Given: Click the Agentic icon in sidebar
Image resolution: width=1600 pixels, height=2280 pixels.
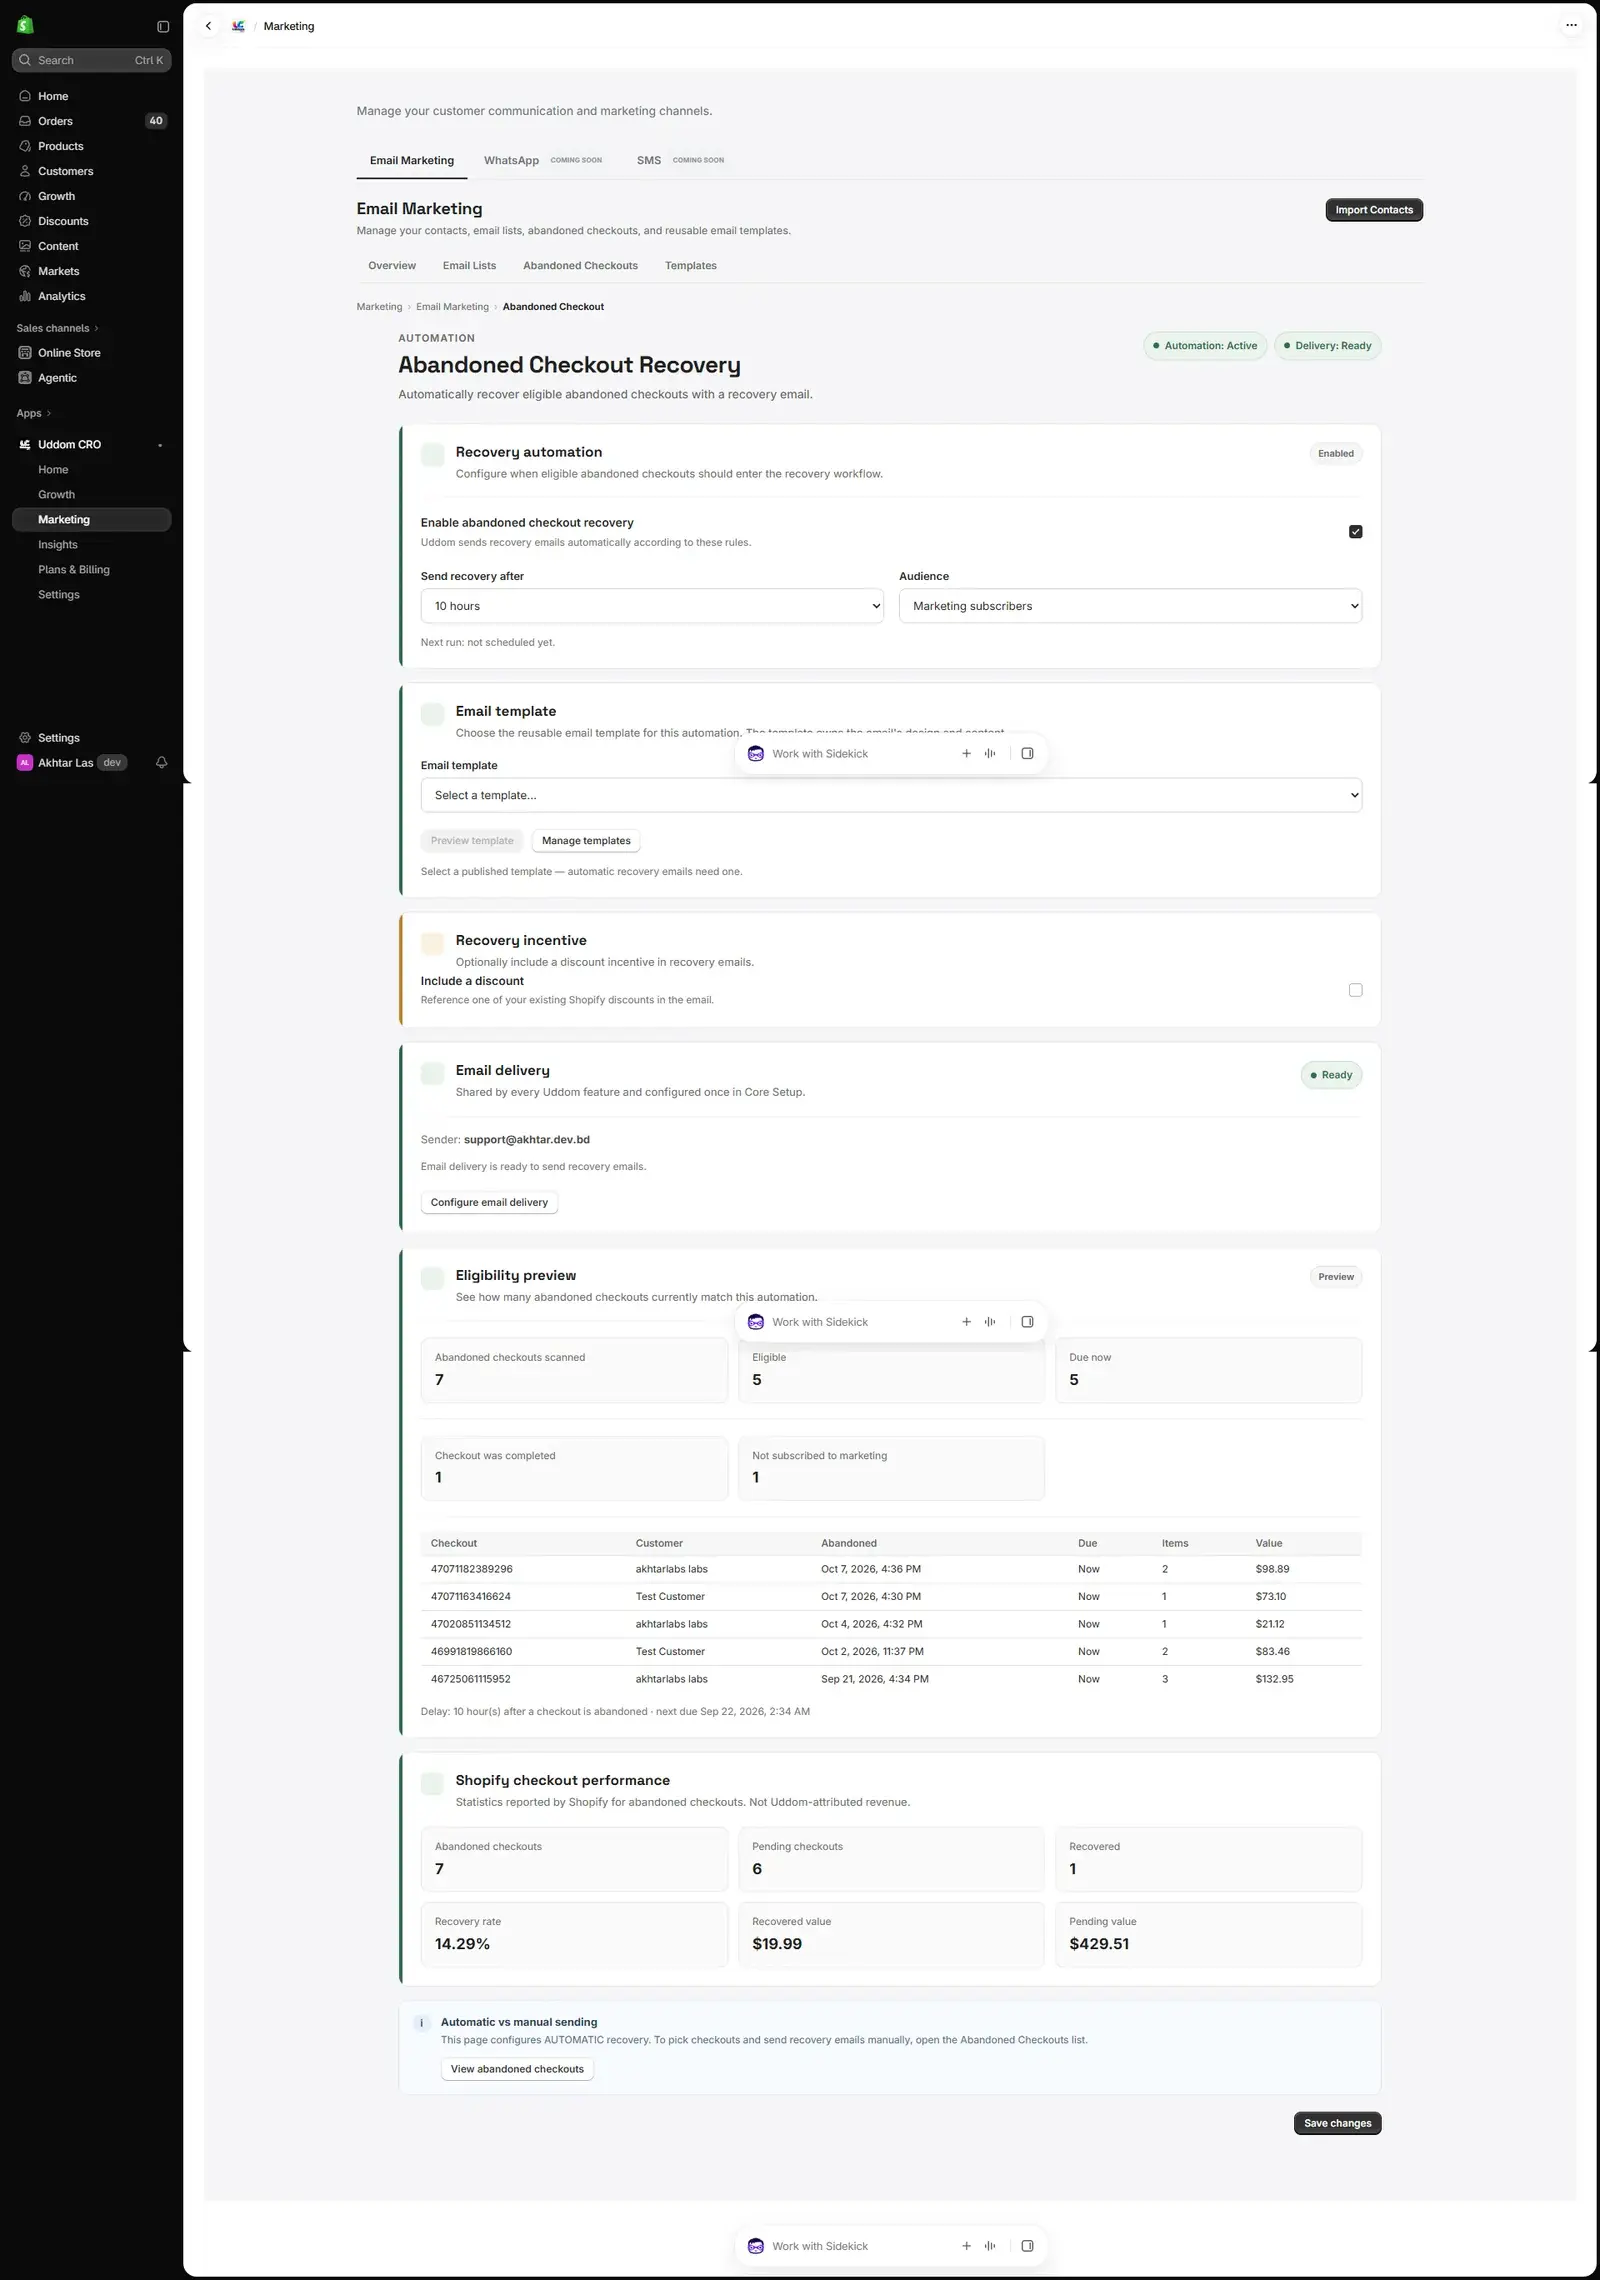Looking at the screenshot, I should (x=25, y=378).
